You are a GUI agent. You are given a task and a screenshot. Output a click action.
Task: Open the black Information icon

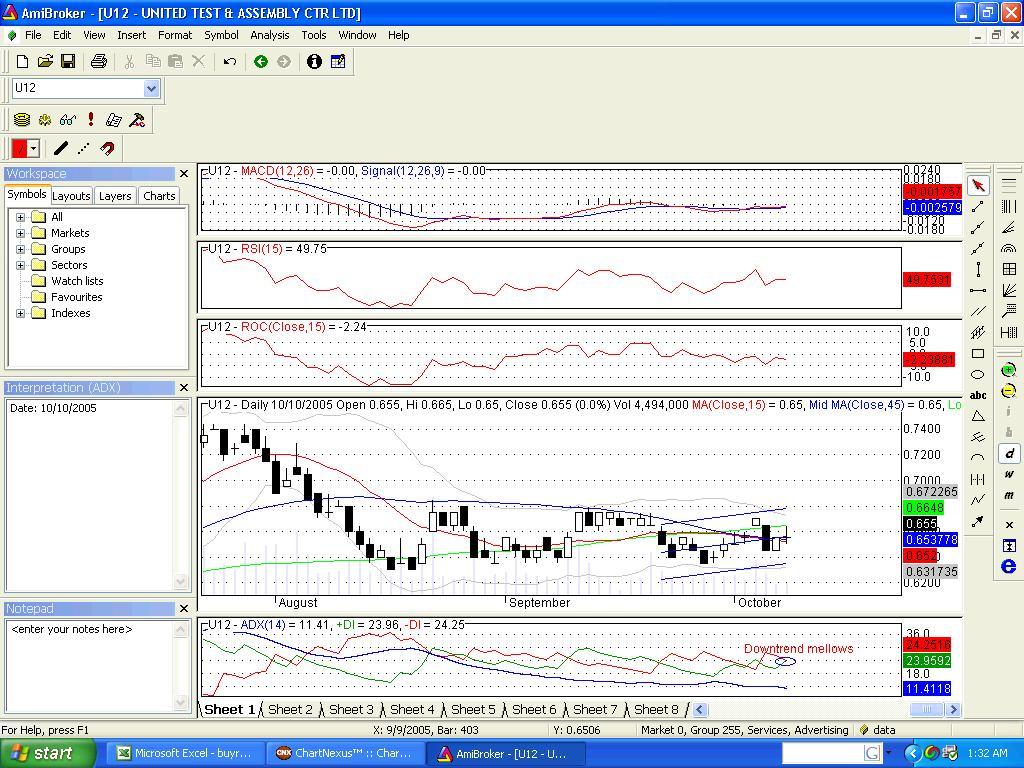click(314, 61)
